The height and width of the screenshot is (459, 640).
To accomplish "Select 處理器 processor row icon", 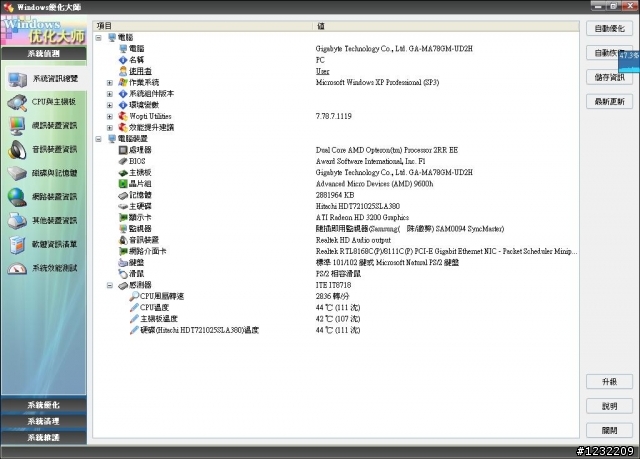I will coord(123,150).
